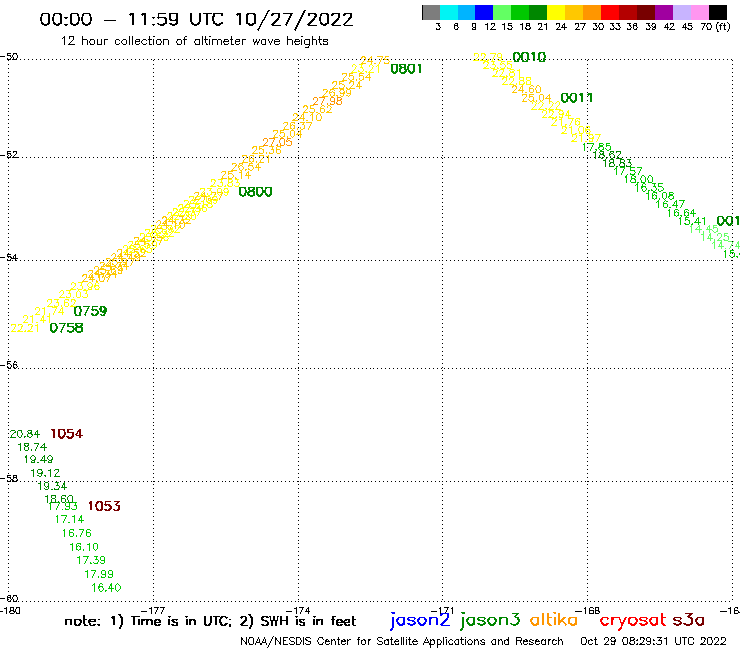Click the 00:00 – 11:59 UTC date title

tap(196, 20)
